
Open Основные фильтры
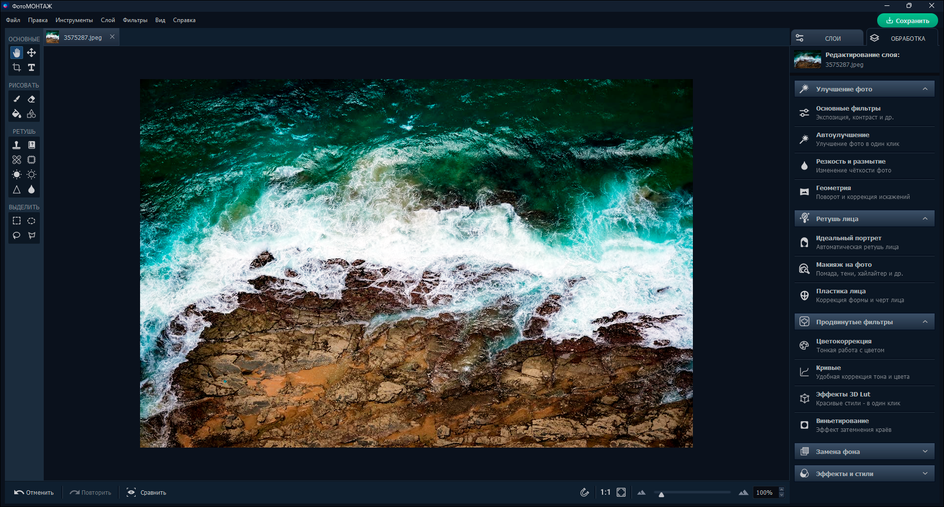(x=865, y=113)
